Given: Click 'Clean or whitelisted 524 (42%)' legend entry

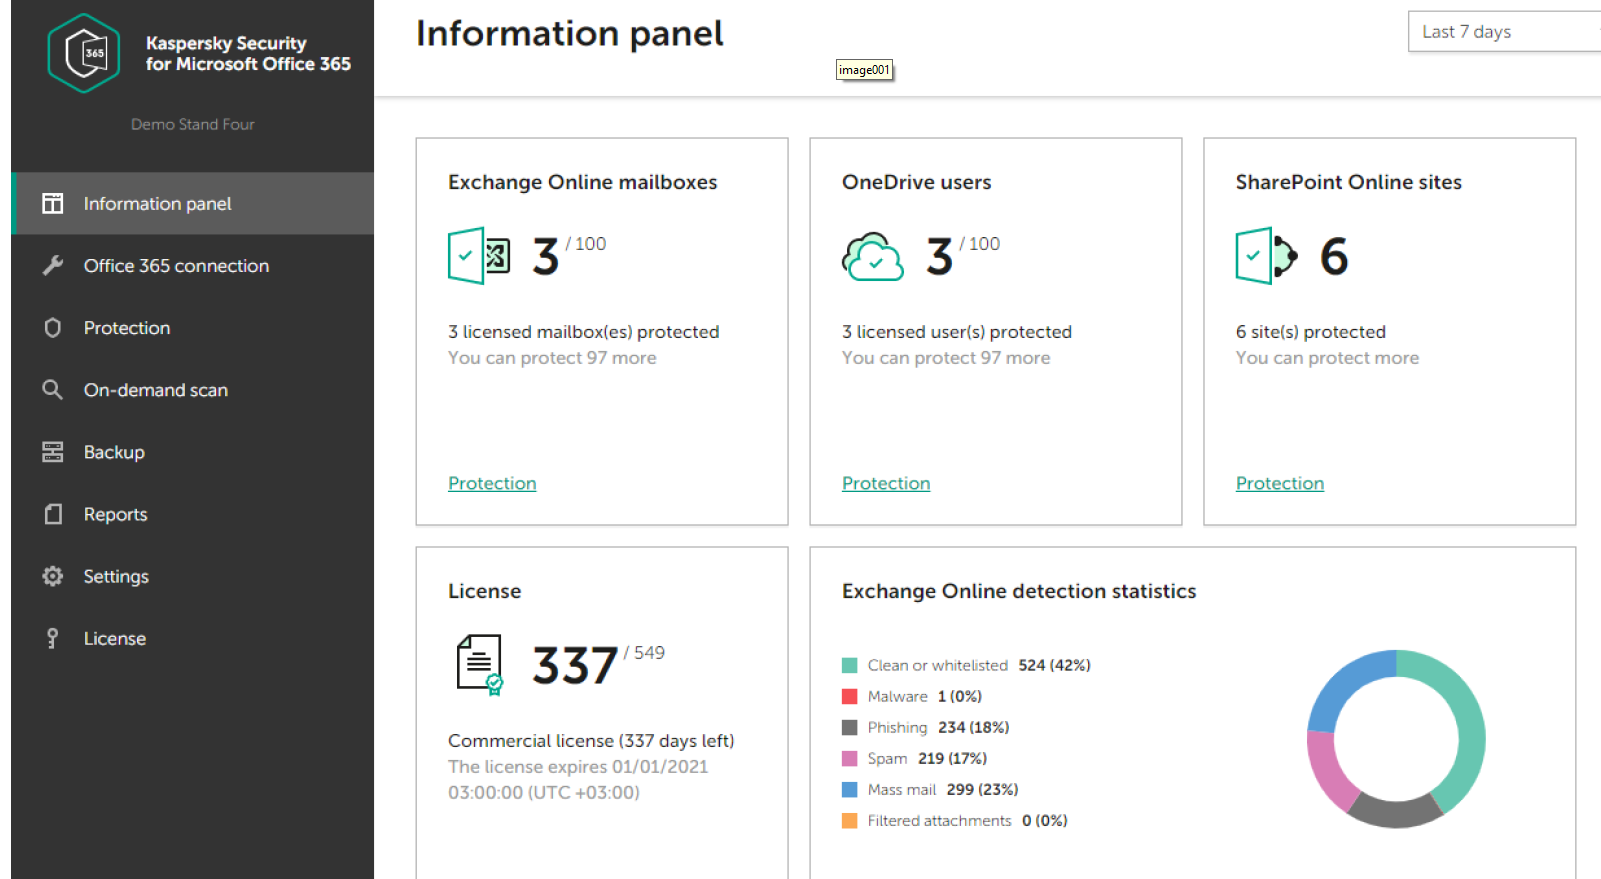Looking at the screenshot, I should click(966, 666).
